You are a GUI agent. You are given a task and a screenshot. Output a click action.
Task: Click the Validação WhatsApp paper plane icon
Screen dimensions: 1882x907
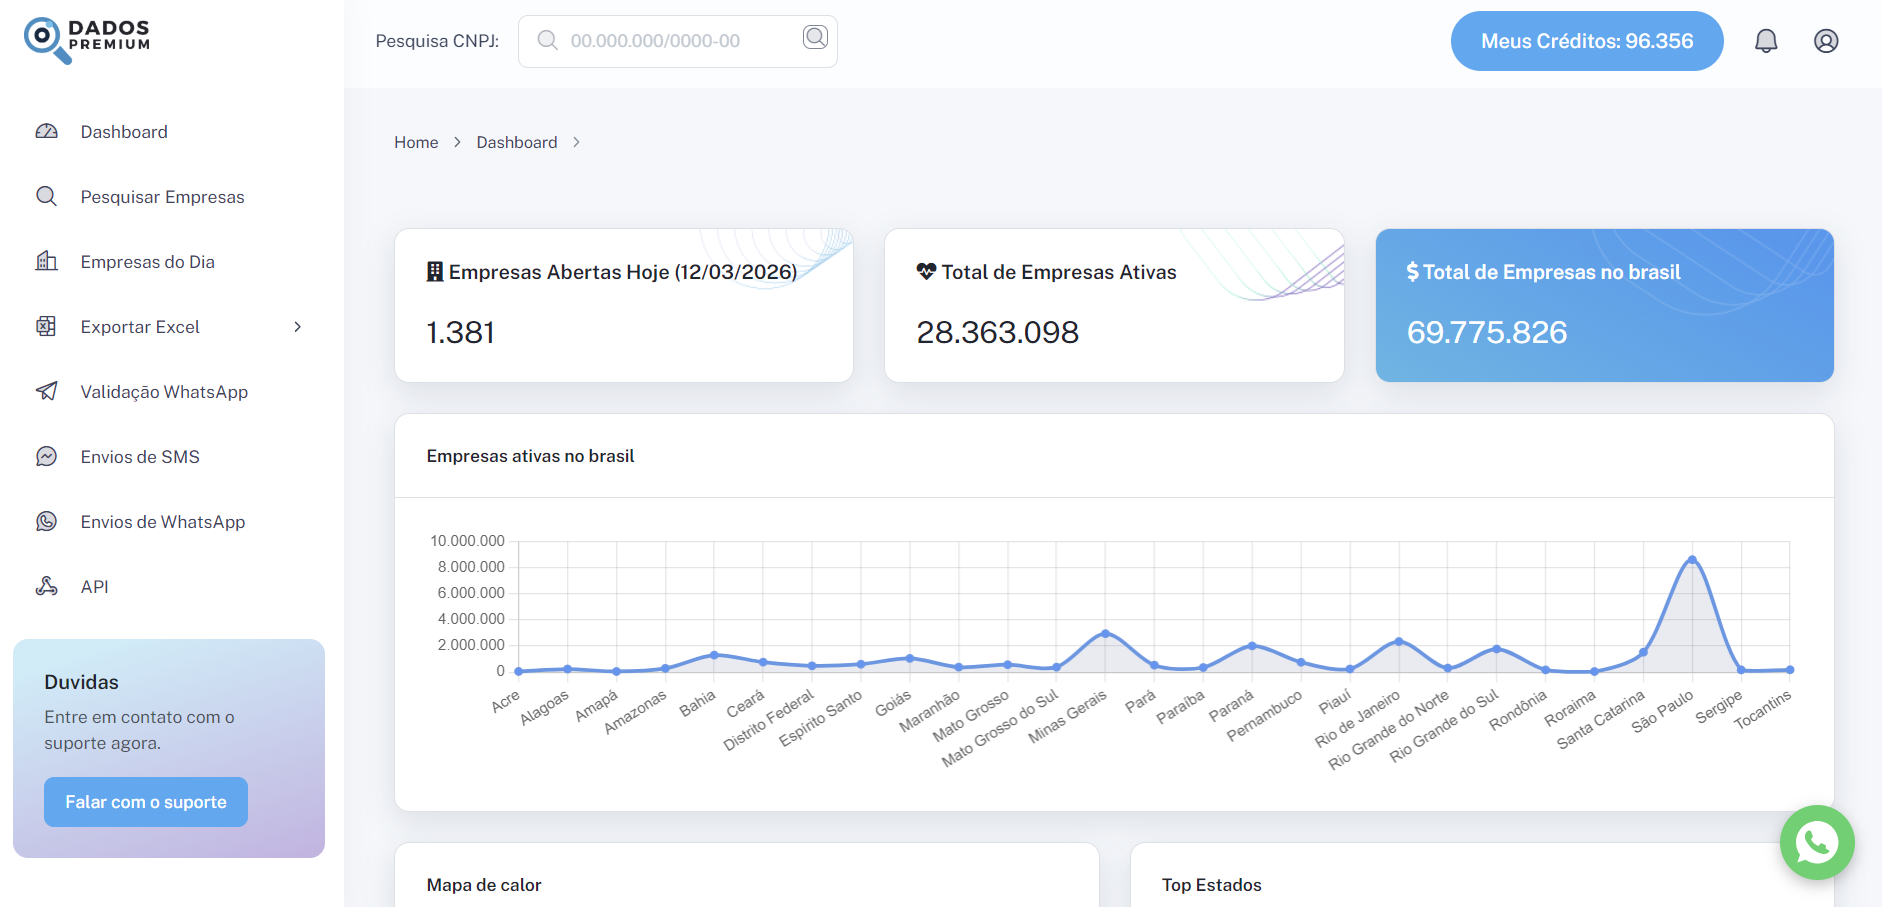[47, 392]
